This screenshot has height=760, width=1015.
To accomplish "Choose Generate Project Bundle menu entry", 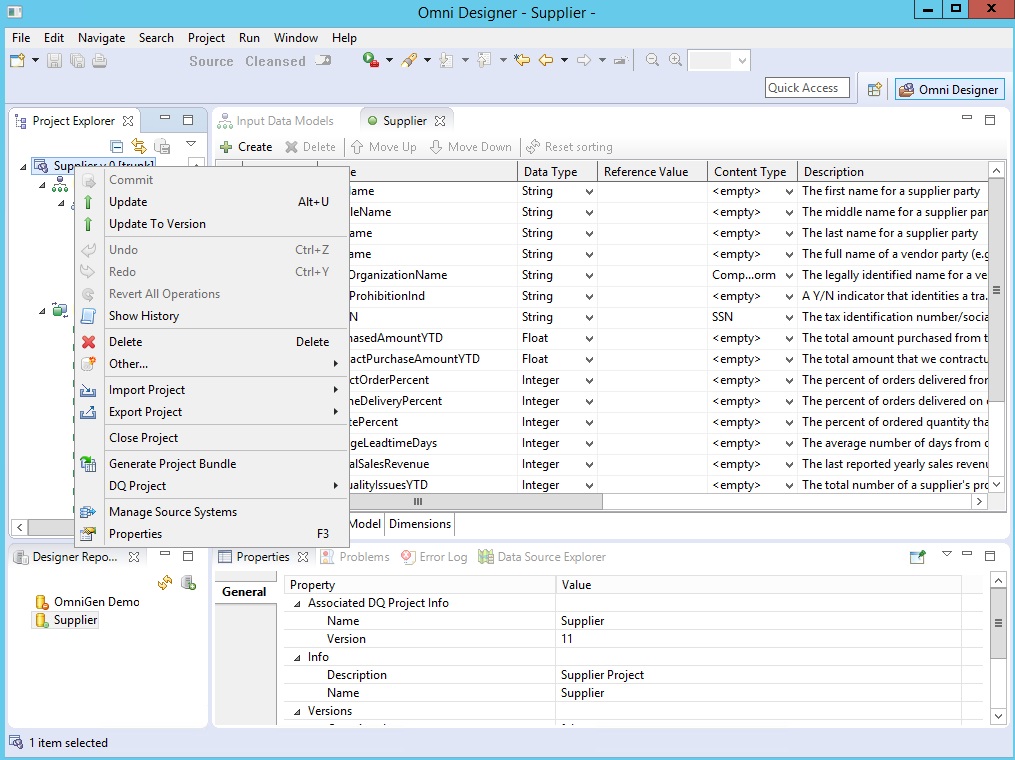I will [212, 464].
